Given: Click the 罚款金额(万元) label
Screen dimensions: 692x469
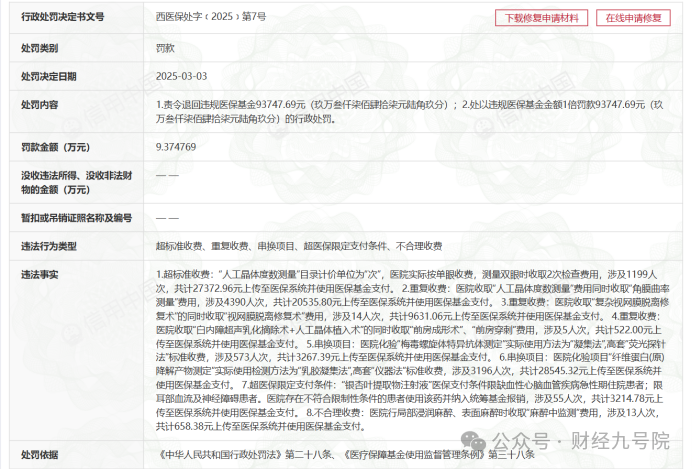Looking at the screenshot, I should click(x=56, y=147).
